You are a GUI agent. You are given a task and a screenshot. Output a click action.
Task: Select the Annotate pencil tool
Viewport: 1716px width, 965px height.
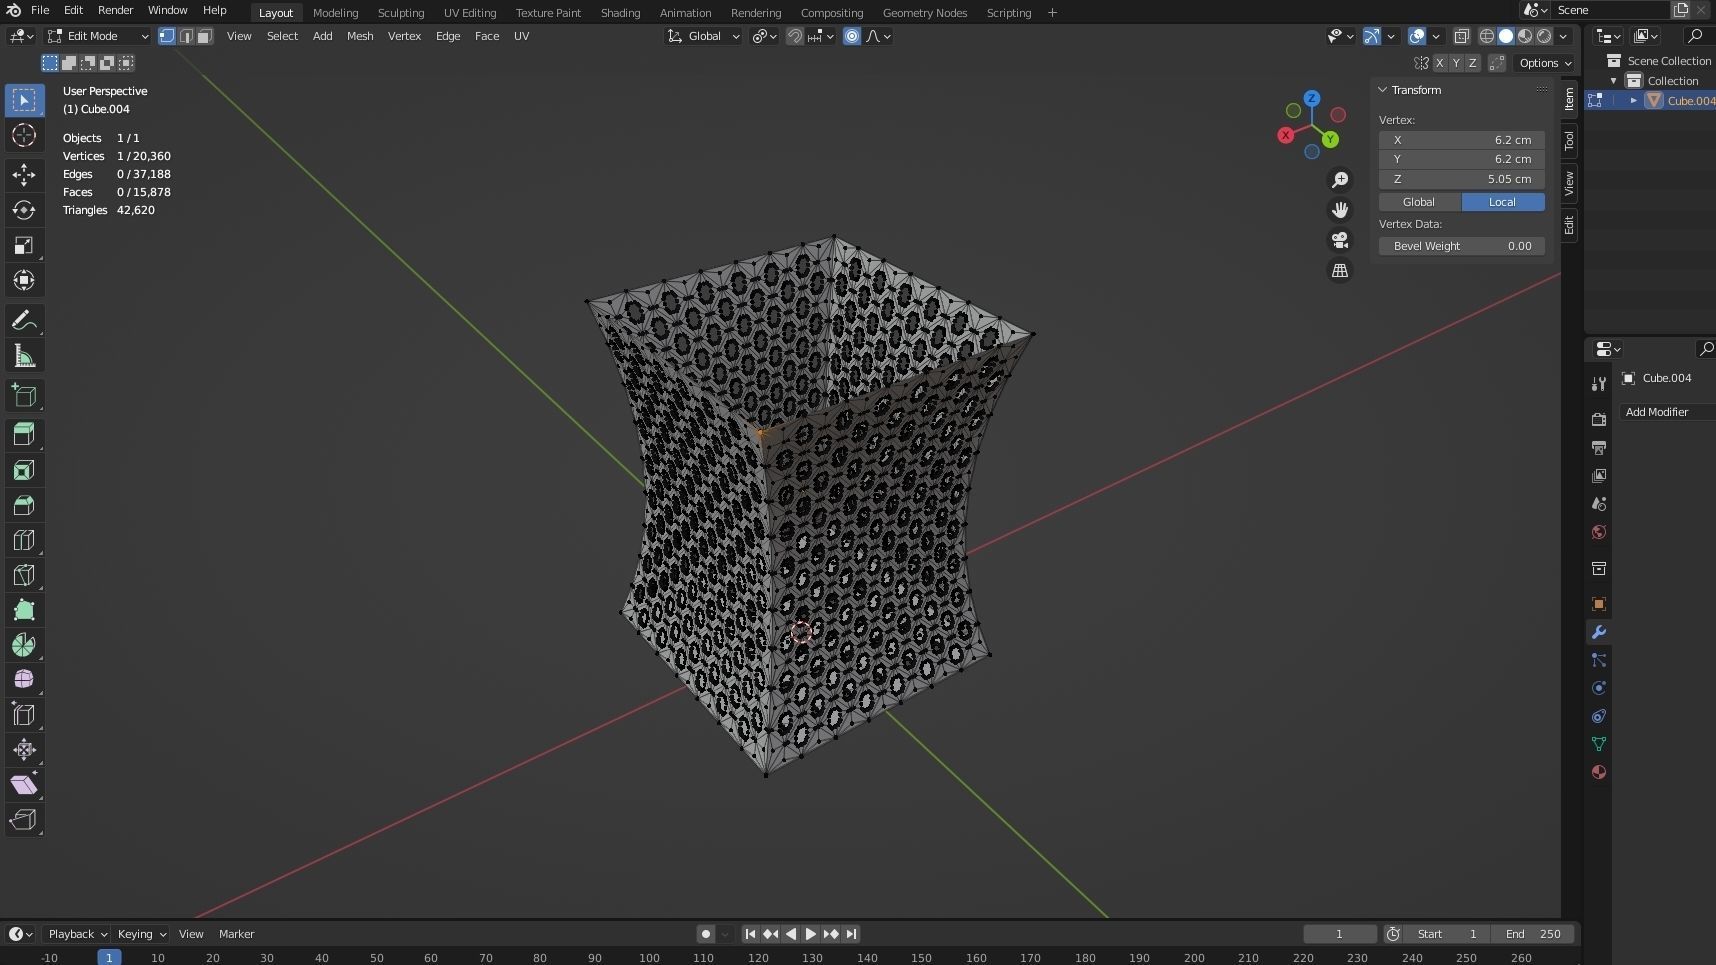24,321
